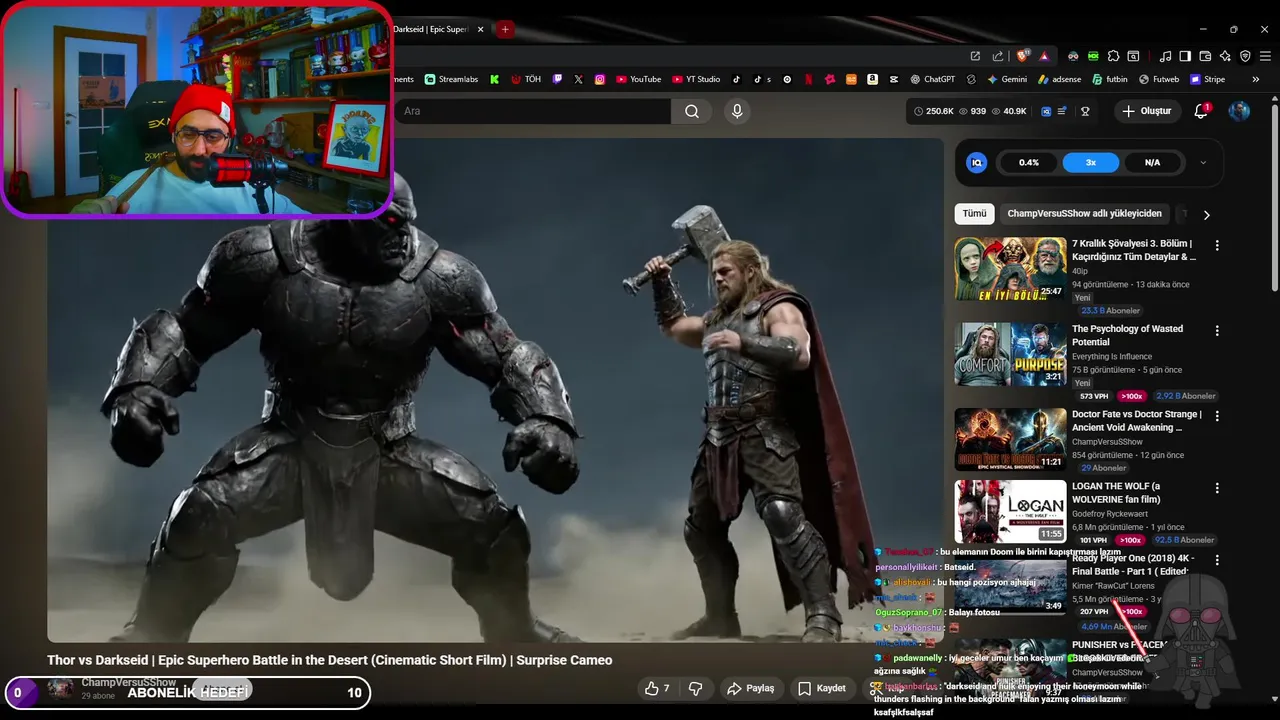Click the 250.6K vidIQ stat

point(933,111)
